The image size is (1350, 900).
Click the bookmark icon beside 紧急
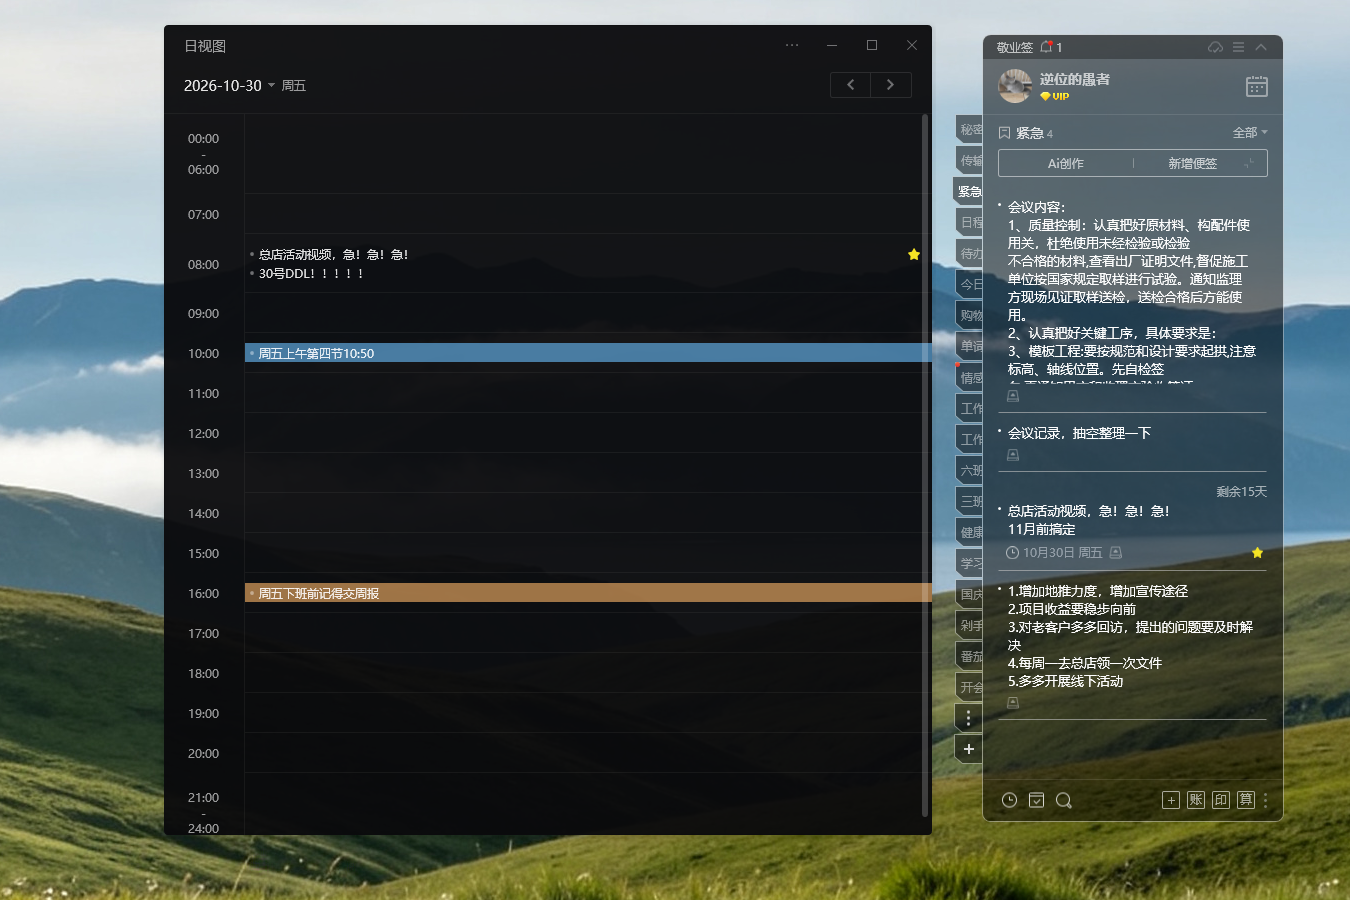1004,132
